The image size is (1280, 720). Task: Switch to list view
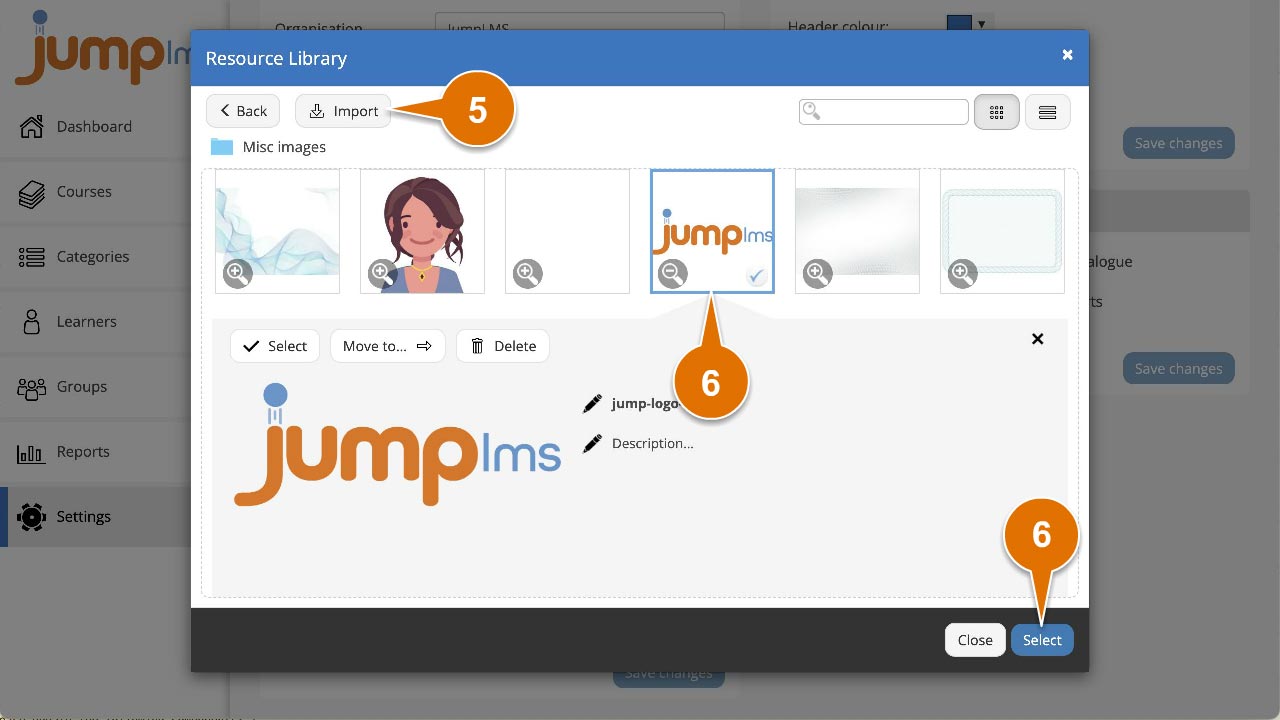(x=1047, y=112)
